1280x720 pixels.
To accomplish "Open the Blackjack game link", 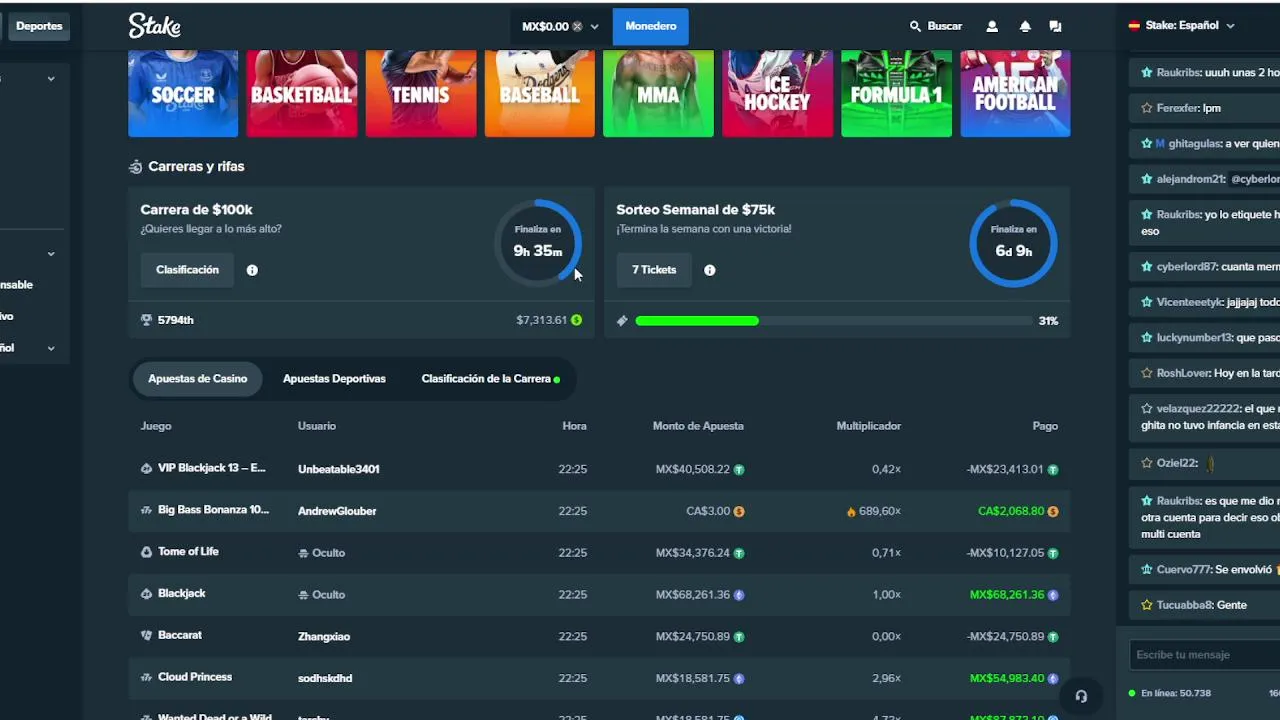I will pos(181,594).
